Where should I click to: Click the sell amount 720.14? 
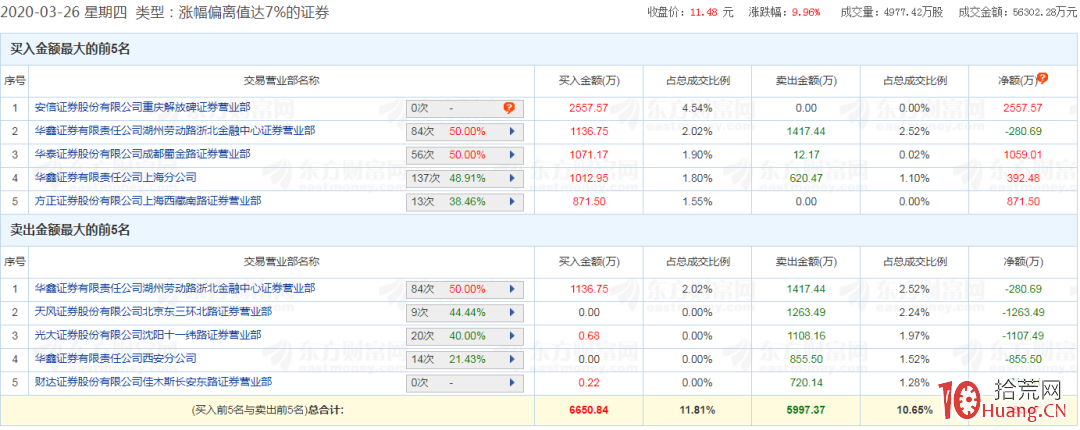[805, 383]
